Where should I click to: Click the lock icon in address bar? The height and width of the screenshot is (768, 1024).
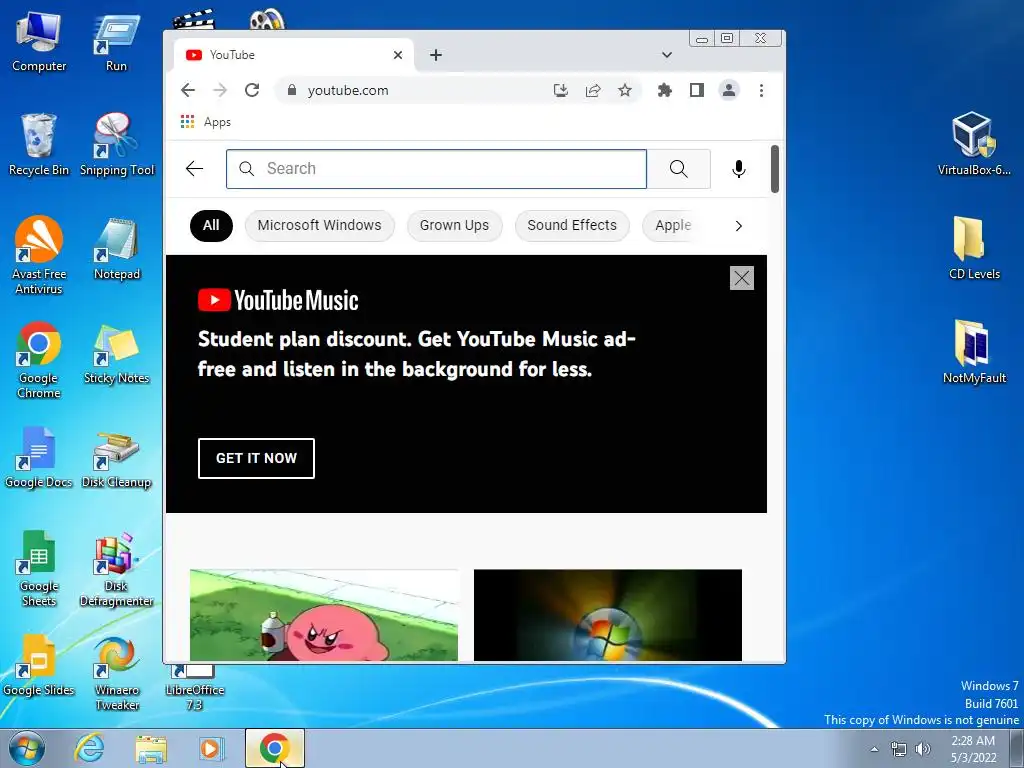292,90
